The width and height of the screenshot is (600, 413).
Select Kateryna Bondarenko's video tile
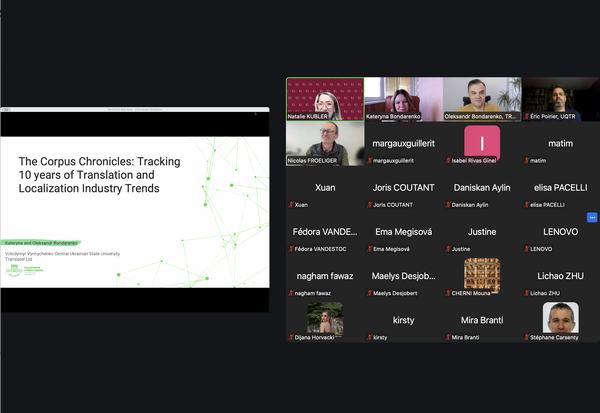pos(403,99)
